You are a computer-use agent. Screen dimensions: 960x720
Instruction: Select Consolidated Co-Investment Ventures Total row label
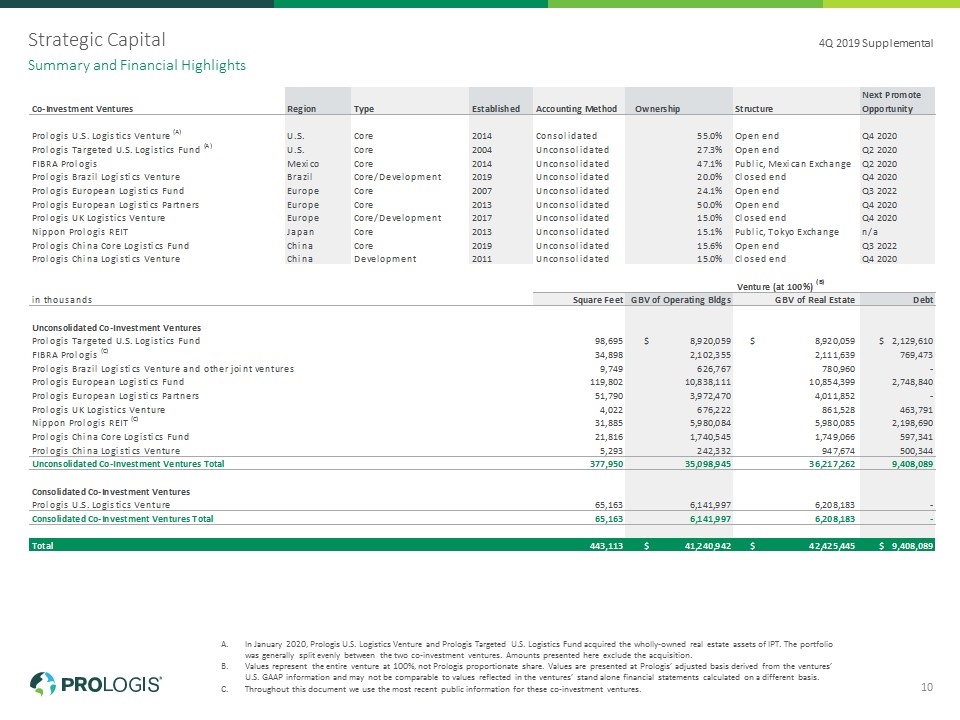tap(122, 519)
